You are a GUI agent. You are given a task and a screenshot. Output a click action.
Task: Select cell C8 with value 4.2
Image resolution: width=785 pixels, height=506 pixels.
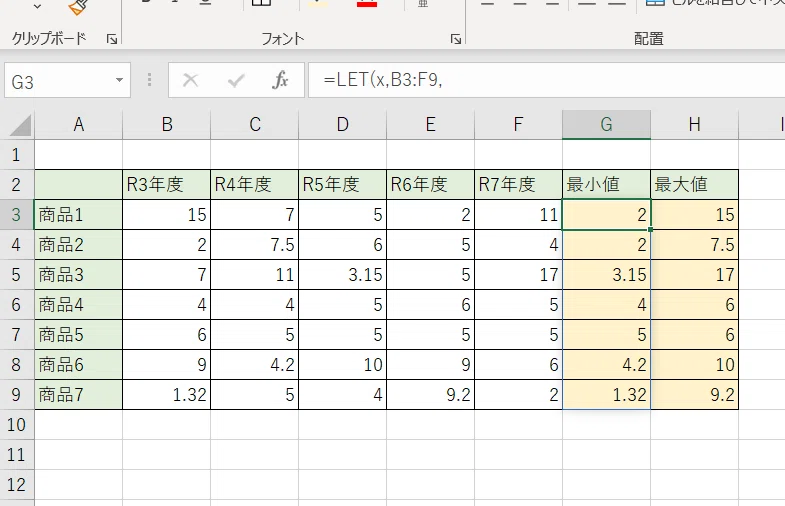[255, 365]
